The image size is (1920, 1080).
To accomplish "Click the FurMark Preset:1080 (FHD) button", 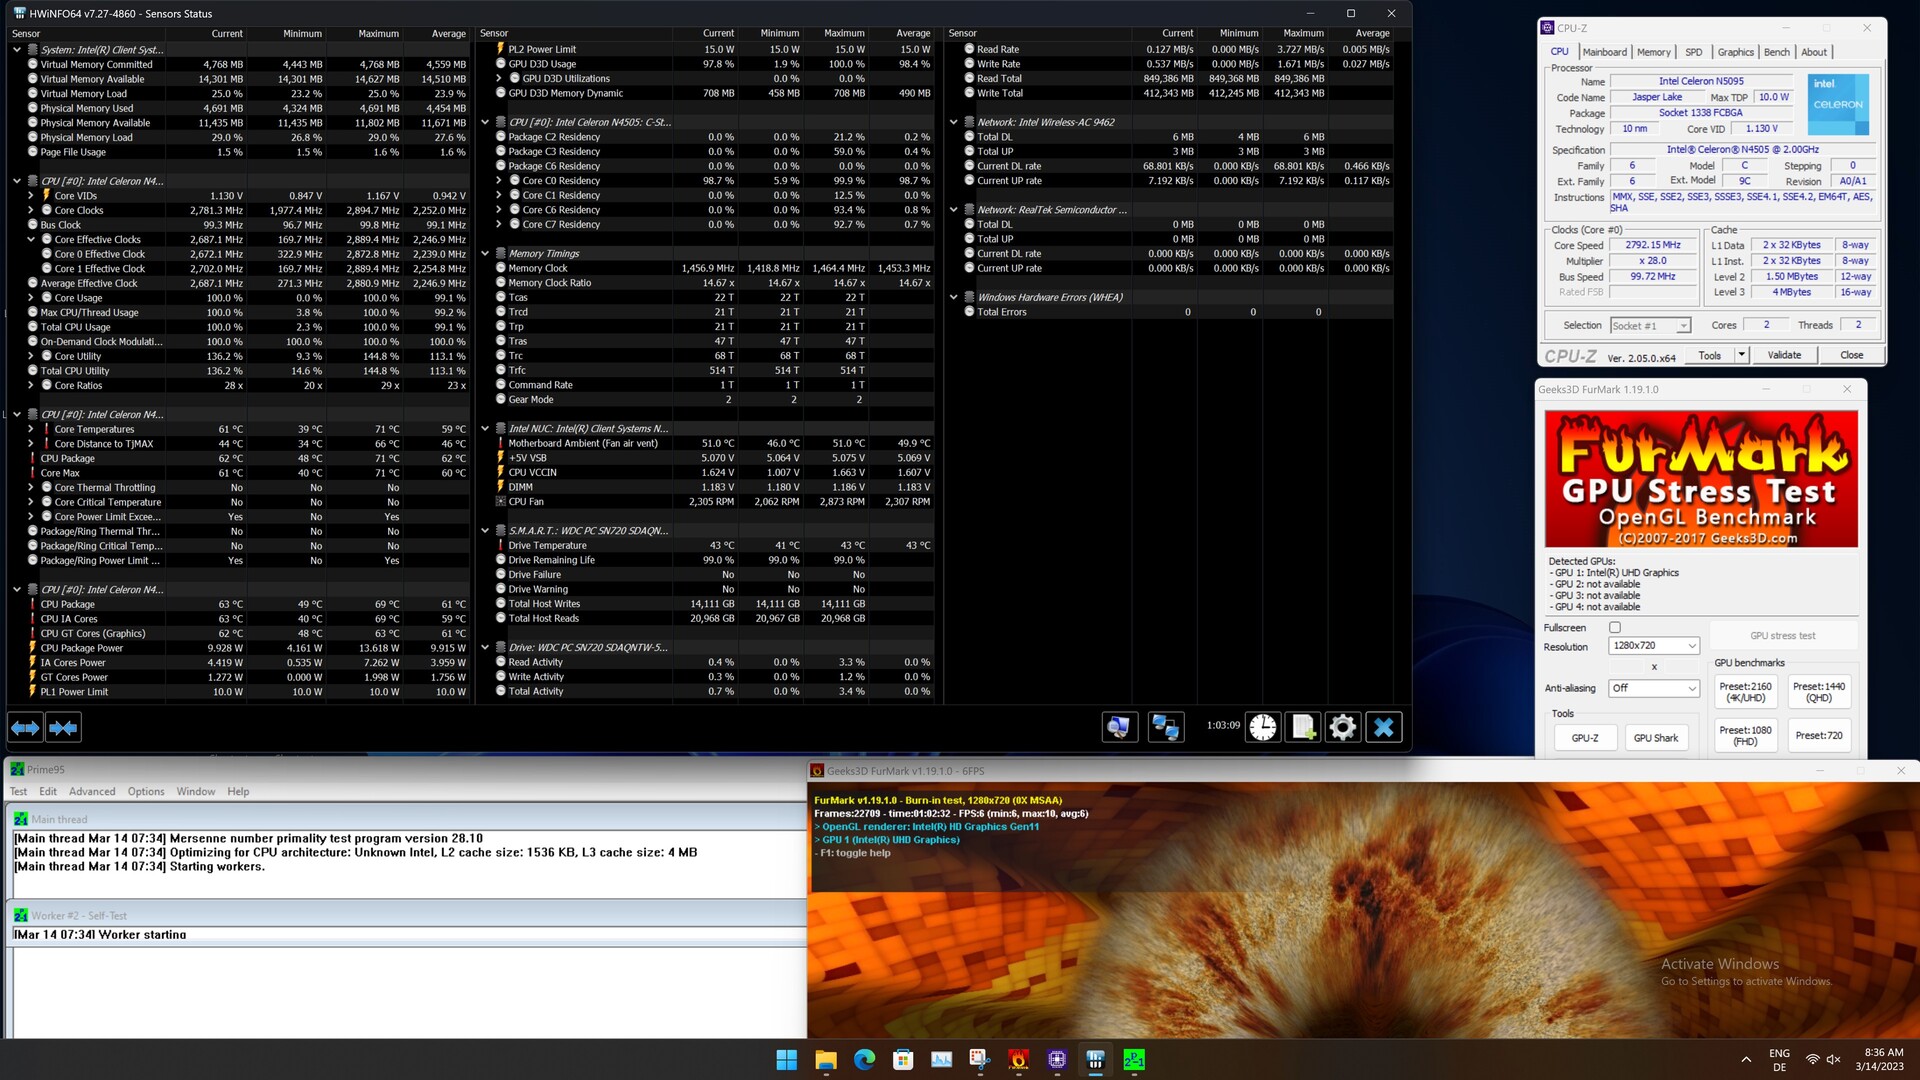I will point(1745,736).
